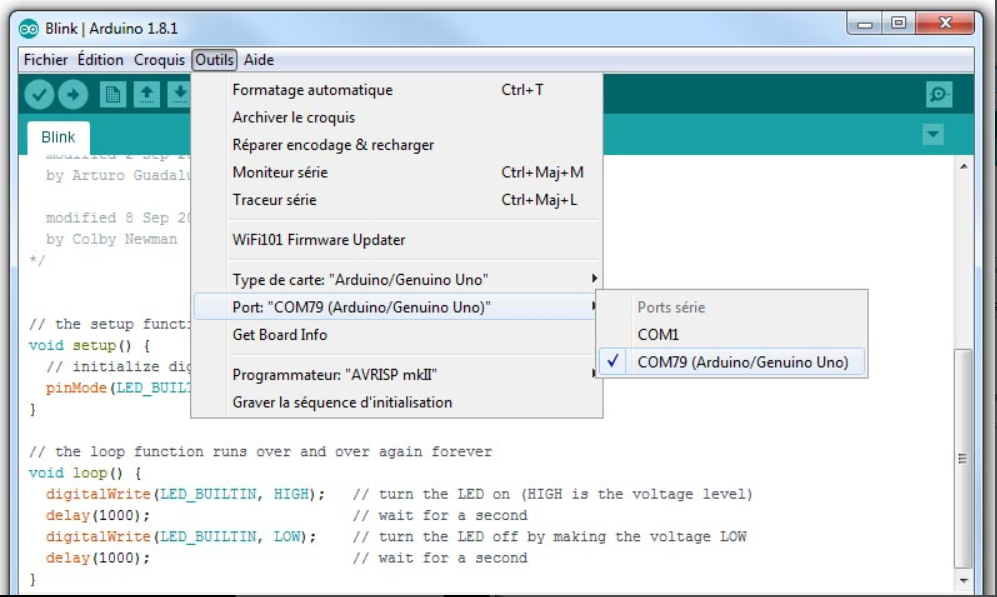Click the editor scrollbar up arrow
Image resolution: width=997 pixels, height=597 pixels.
point(963,165)
